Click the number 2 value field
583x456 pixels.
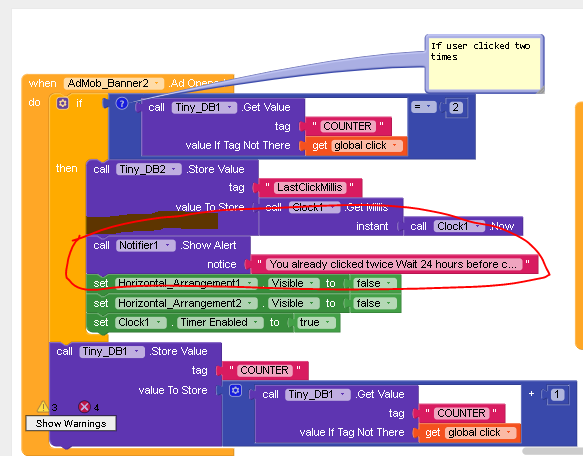pos(455,107)
